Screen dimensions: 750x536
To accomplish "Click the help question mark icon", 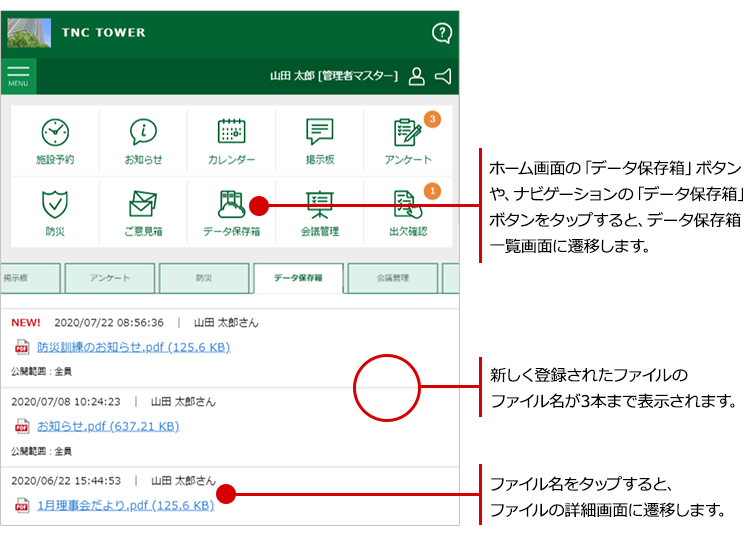I will [x=441, y=32].
